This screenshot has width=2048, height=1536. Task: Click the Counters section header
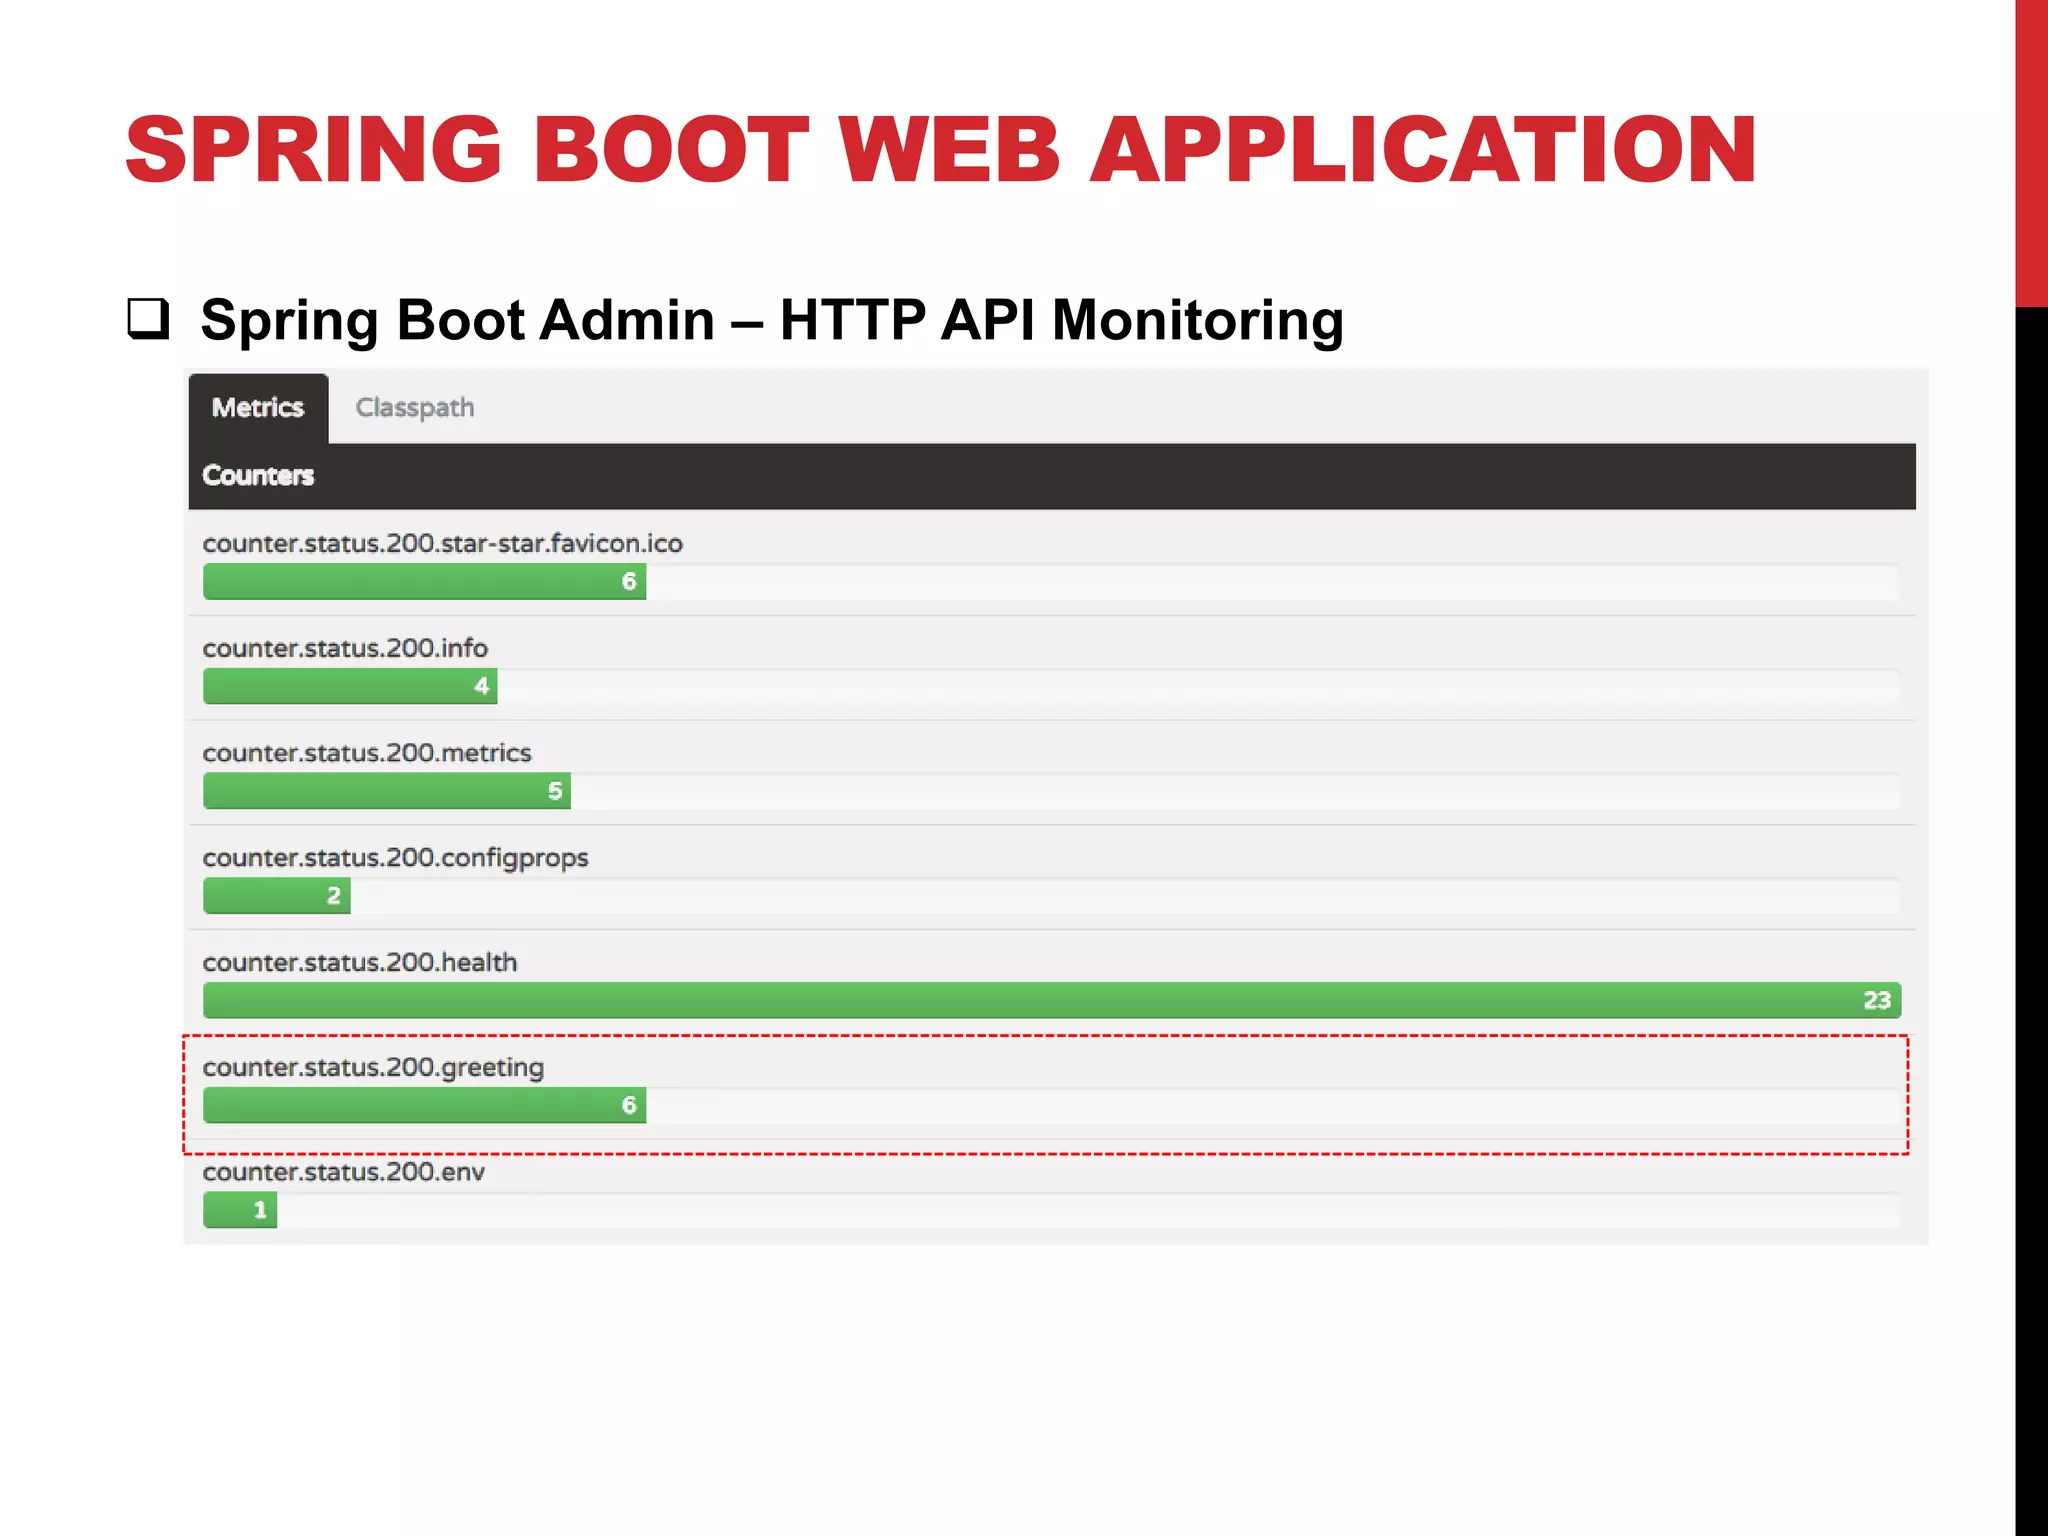[x=258, y=476]
